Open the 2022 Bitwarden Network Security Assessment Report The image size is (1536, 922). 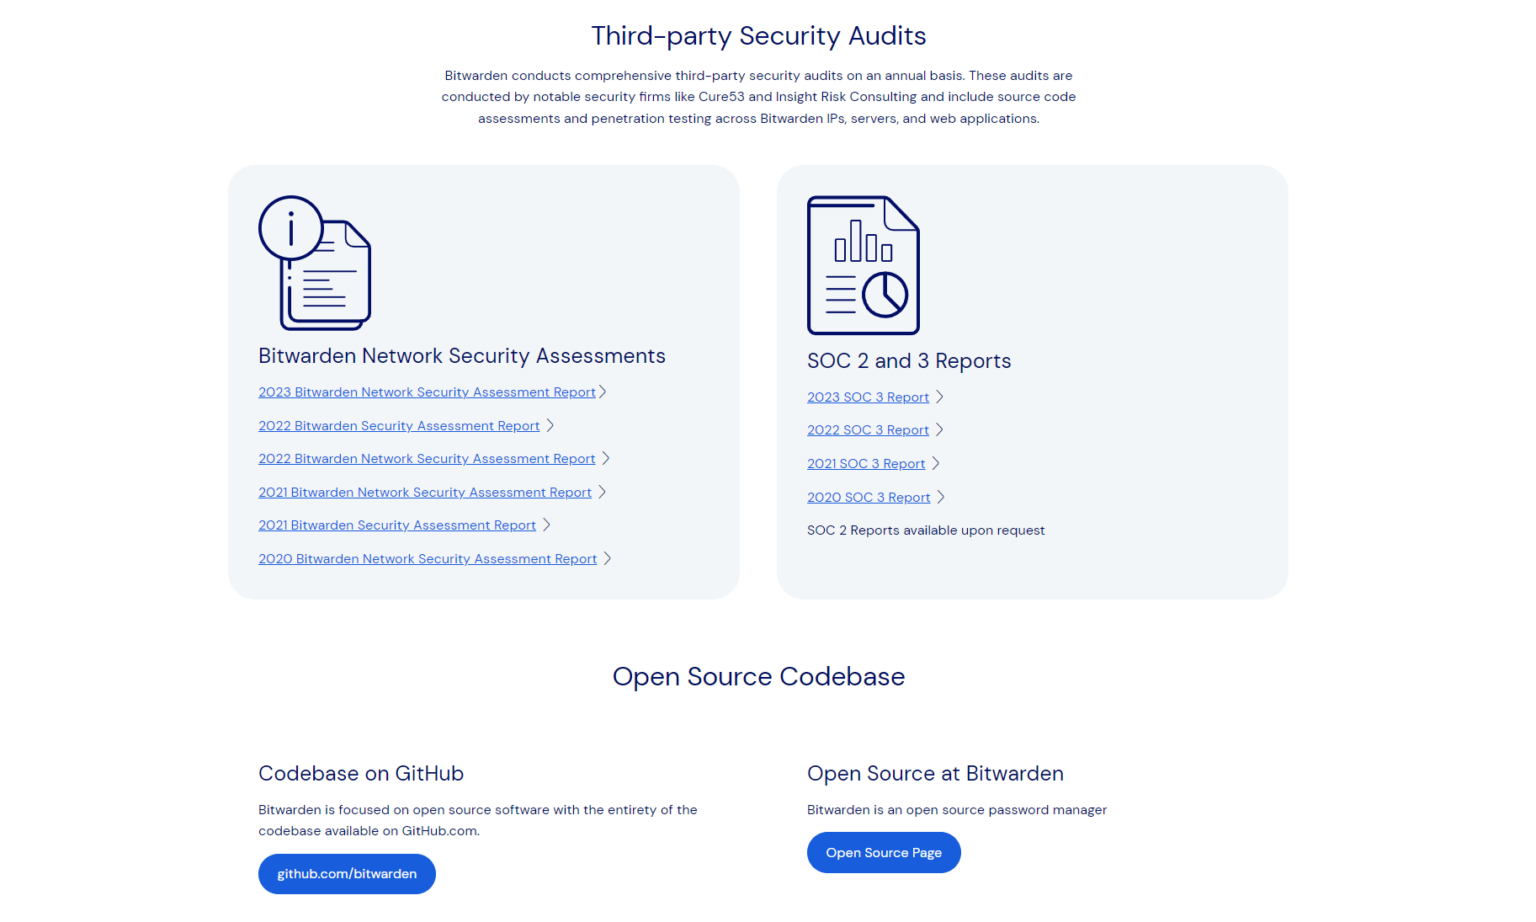pos(427,459)
